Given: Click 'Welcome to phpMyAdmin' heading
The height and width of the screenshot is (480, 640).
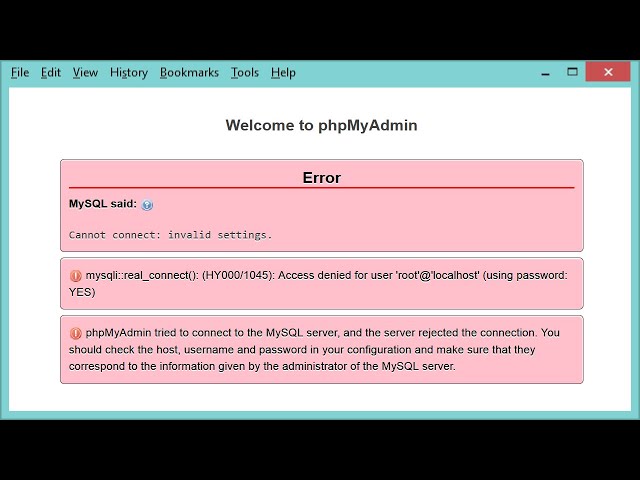Looking at the screenshot, I should [322, 125].
